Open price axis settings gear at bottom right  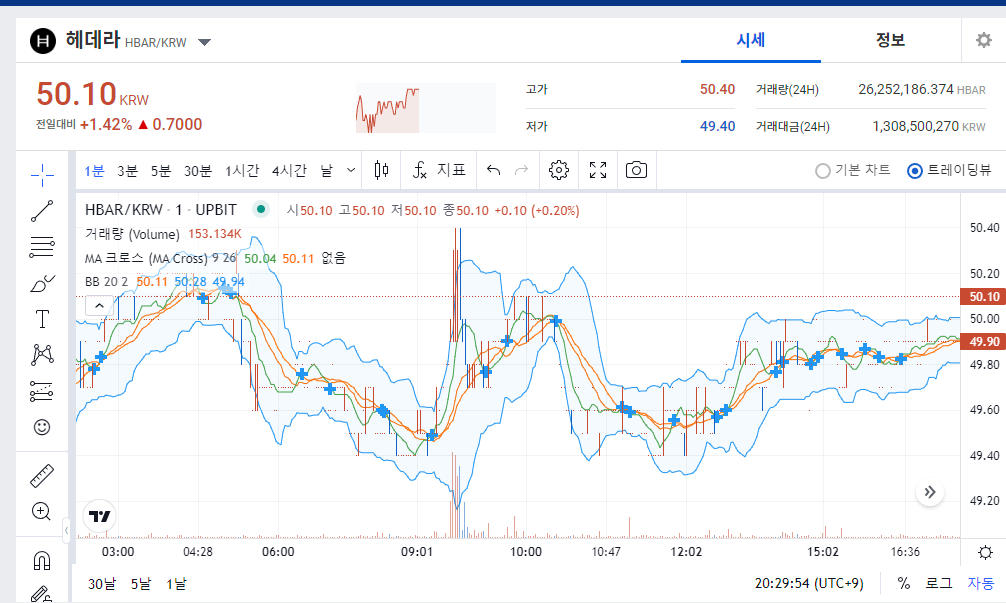(x=985, y=552)
